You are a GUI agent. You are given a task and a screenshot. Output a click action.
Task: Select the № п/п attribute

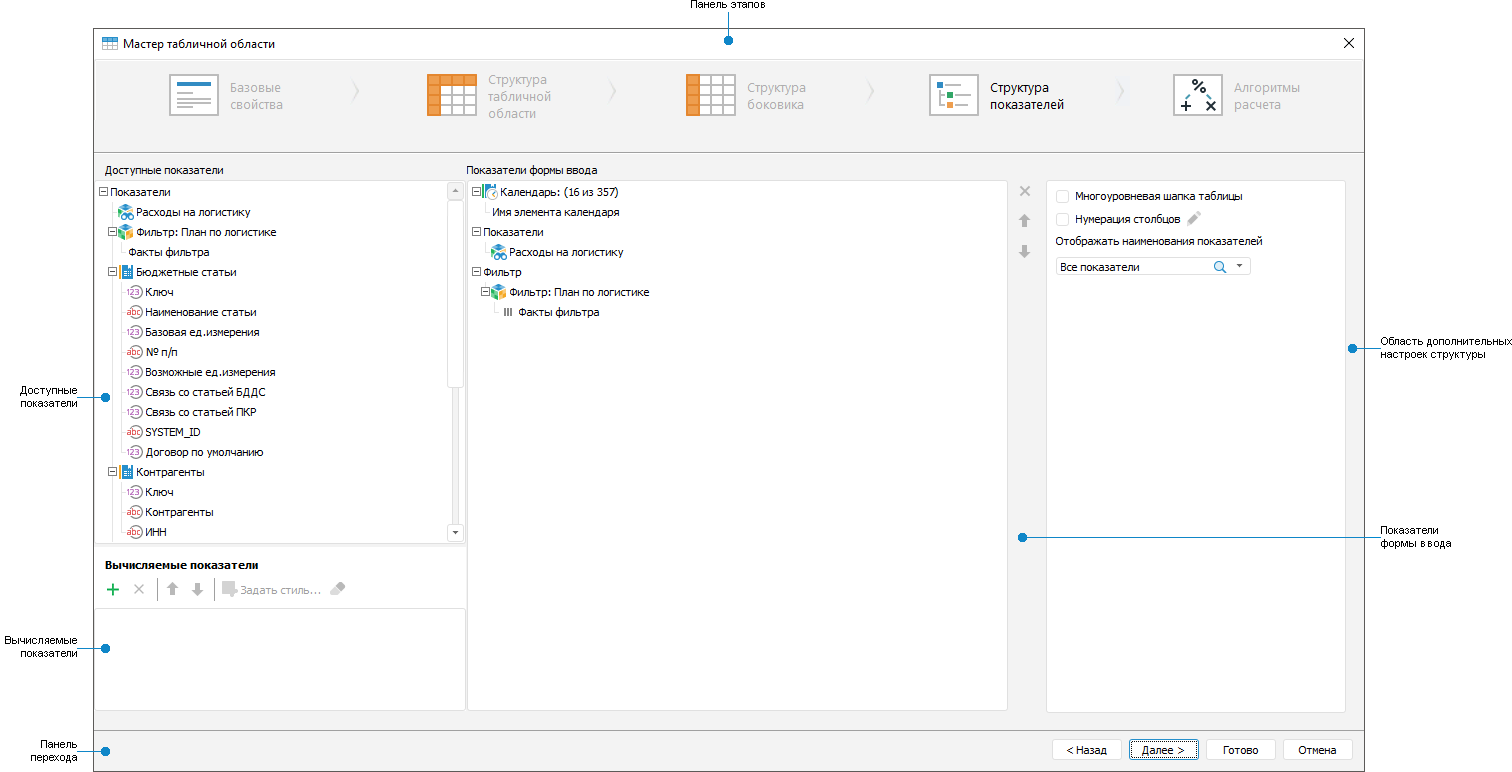click(x=161, y=352)
